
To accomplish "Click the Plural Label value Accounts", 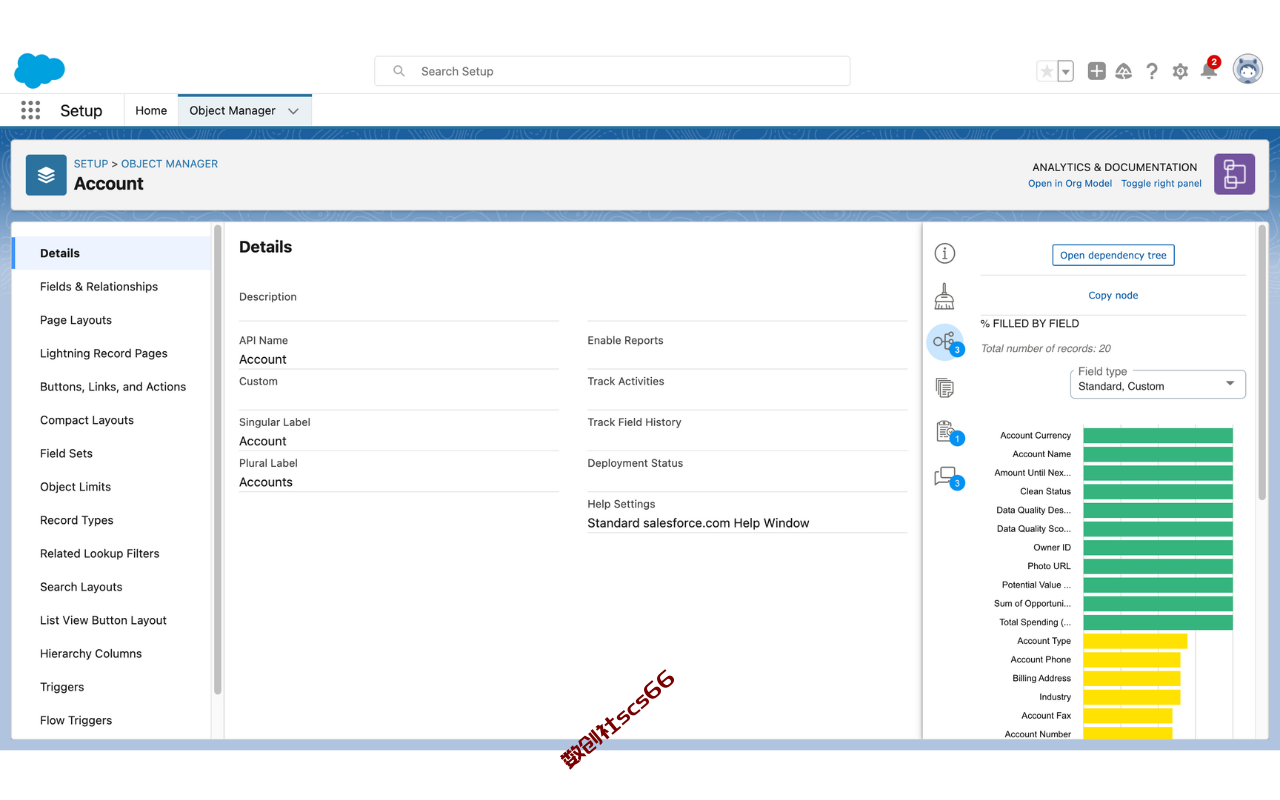I will click(x=266, y=482).
